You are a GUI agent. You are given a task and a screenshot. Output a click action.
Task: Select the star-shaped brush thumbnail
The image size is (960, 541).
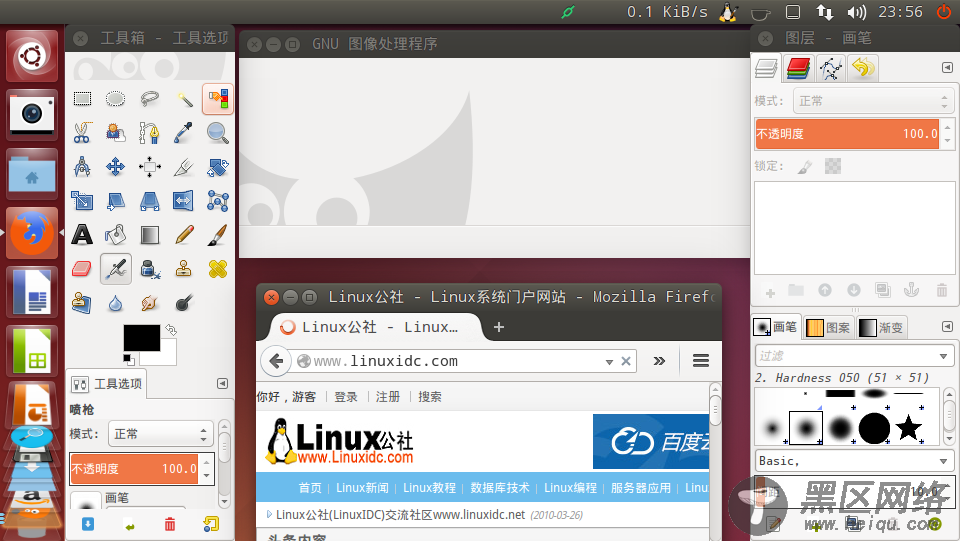(x=909, y=427)
